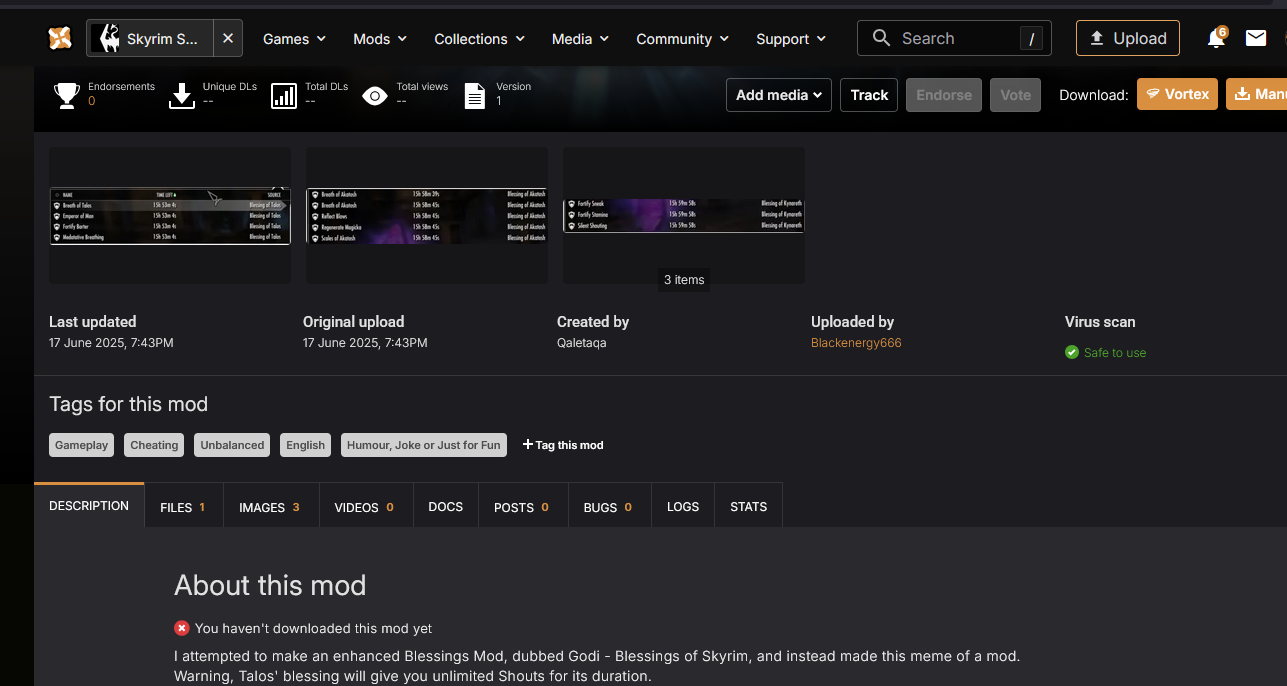1287x686 pixels.
Task: Open the Blessing of Akatosh screenshot thumbnail
Action: tap(427, 216)
